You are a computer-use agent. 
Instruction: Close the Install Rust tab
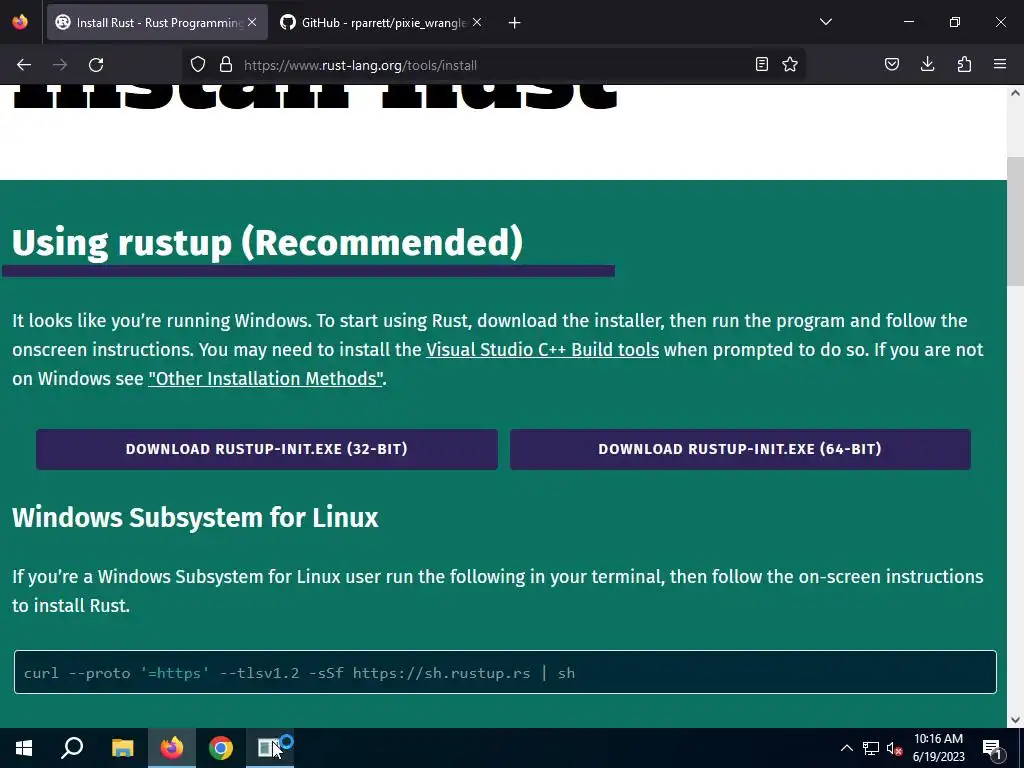(252, 22)
